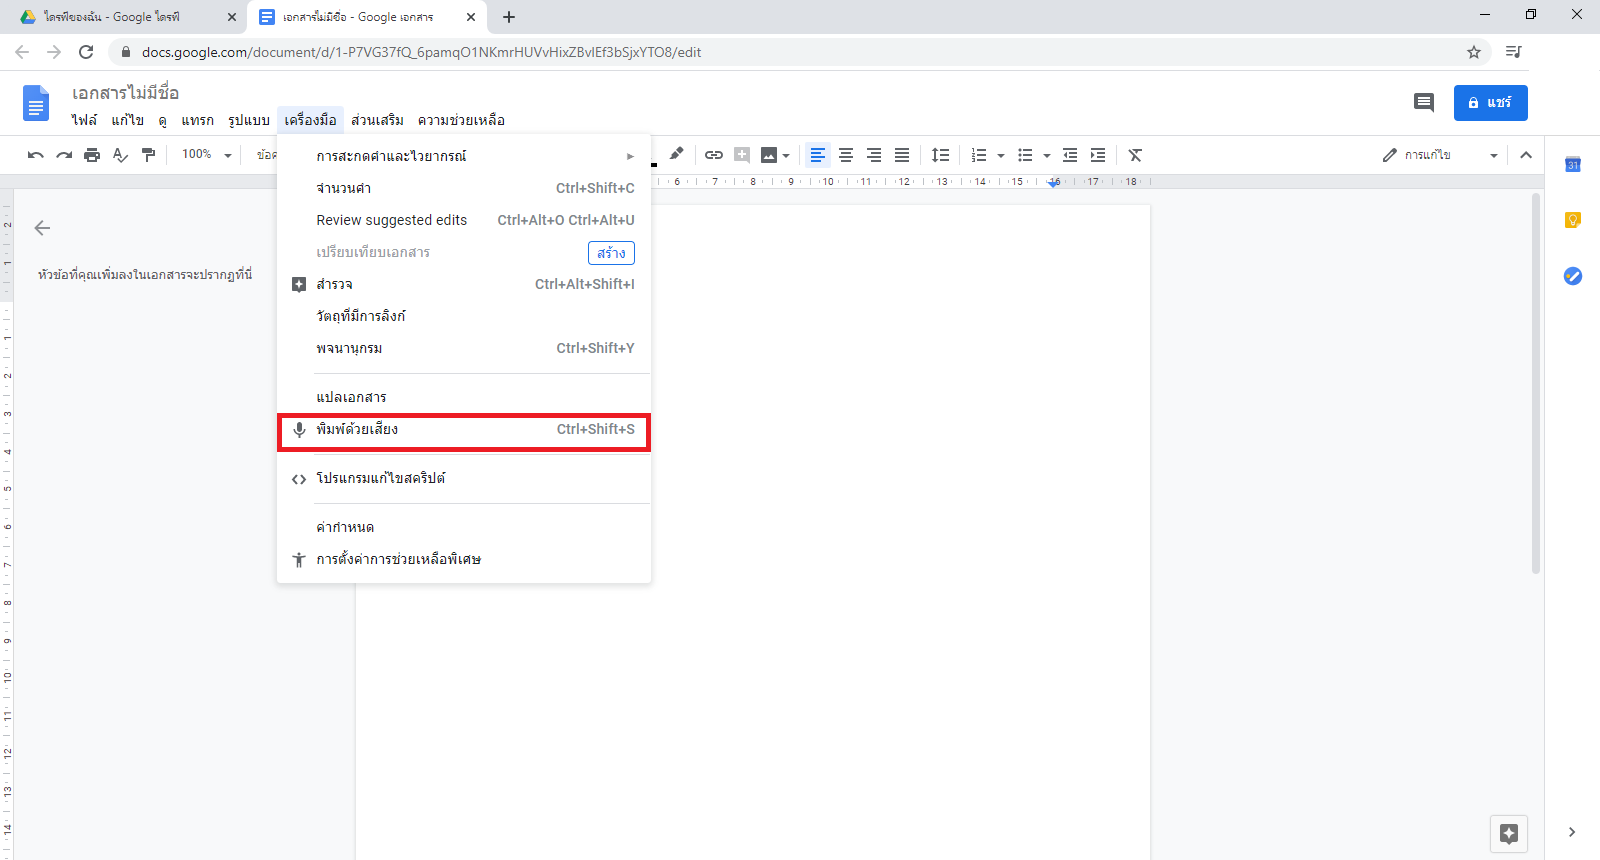Open the Google Tasks side panel icon
This screenshot has height=860, width=1600.
click(x=1573, y=276)
